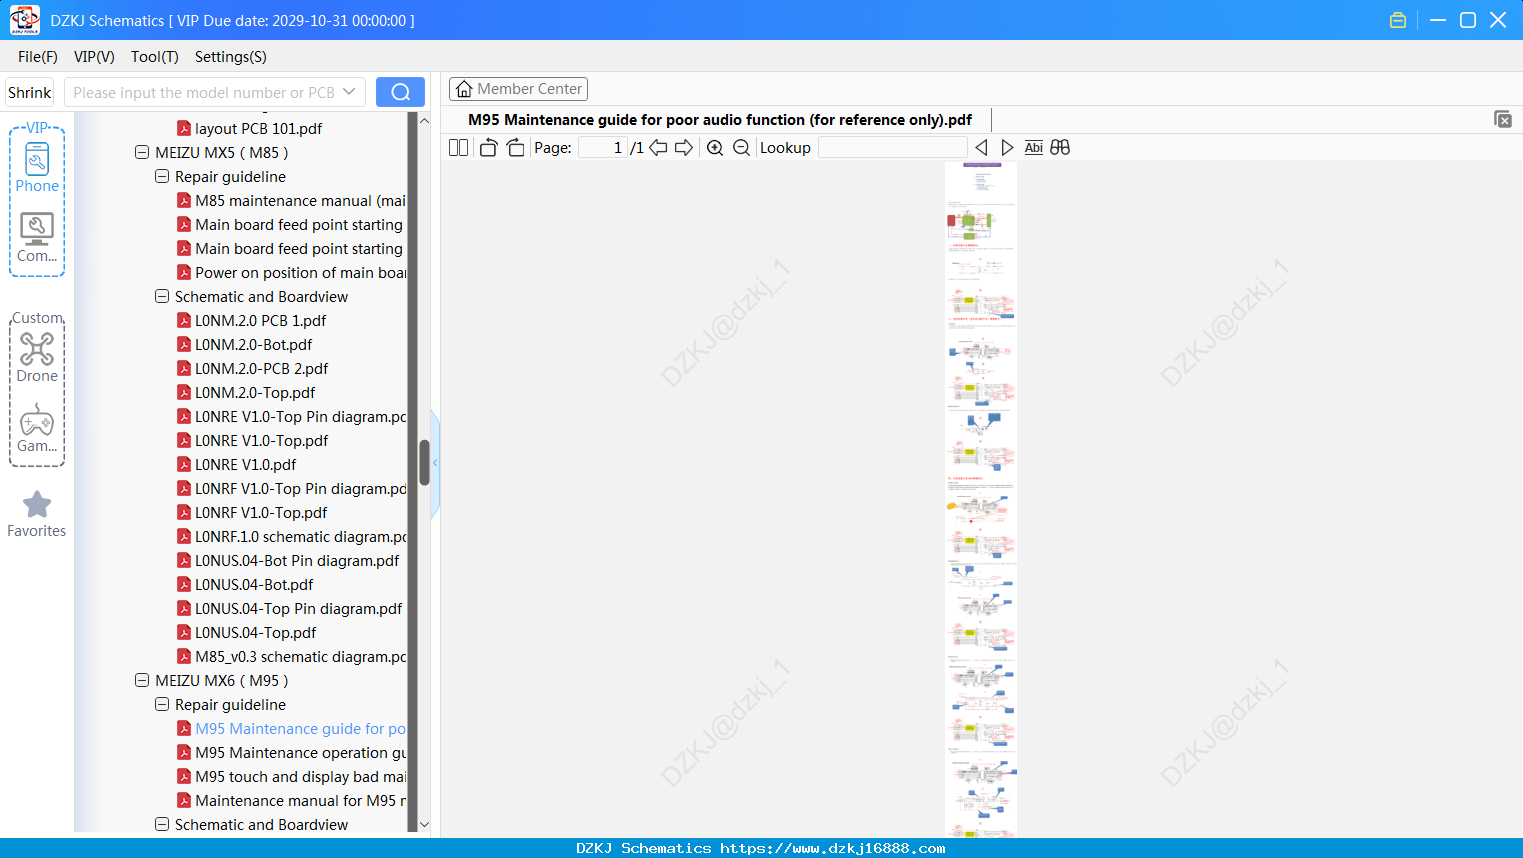
Task: Collapse Schematic and Boardview under MEIZU MX6
Action: click(162, 825)
